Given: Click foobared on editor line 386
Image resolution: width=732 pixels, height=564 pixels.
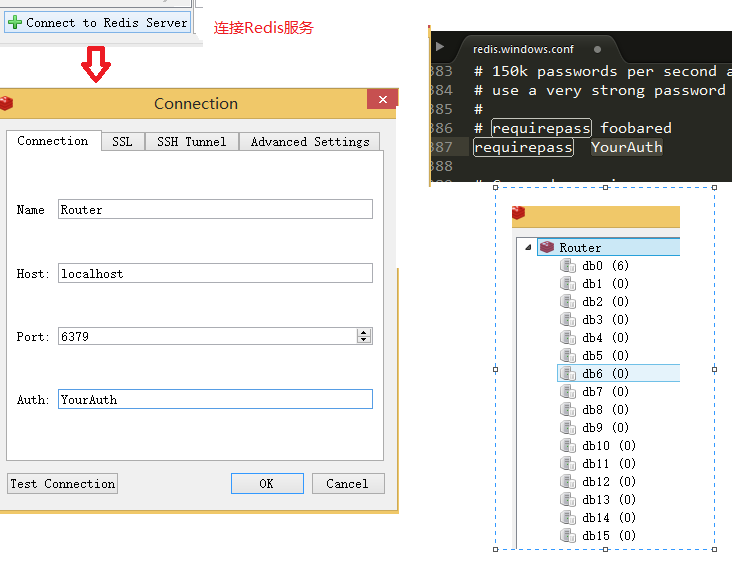Looking at the screenshot, I should click(x=636, y=128).
